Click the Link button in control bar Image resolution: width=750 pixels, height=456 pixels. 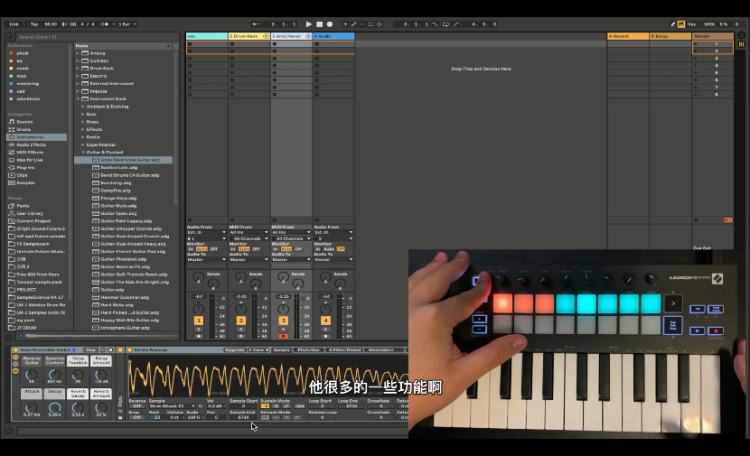[x=13, y=23]
